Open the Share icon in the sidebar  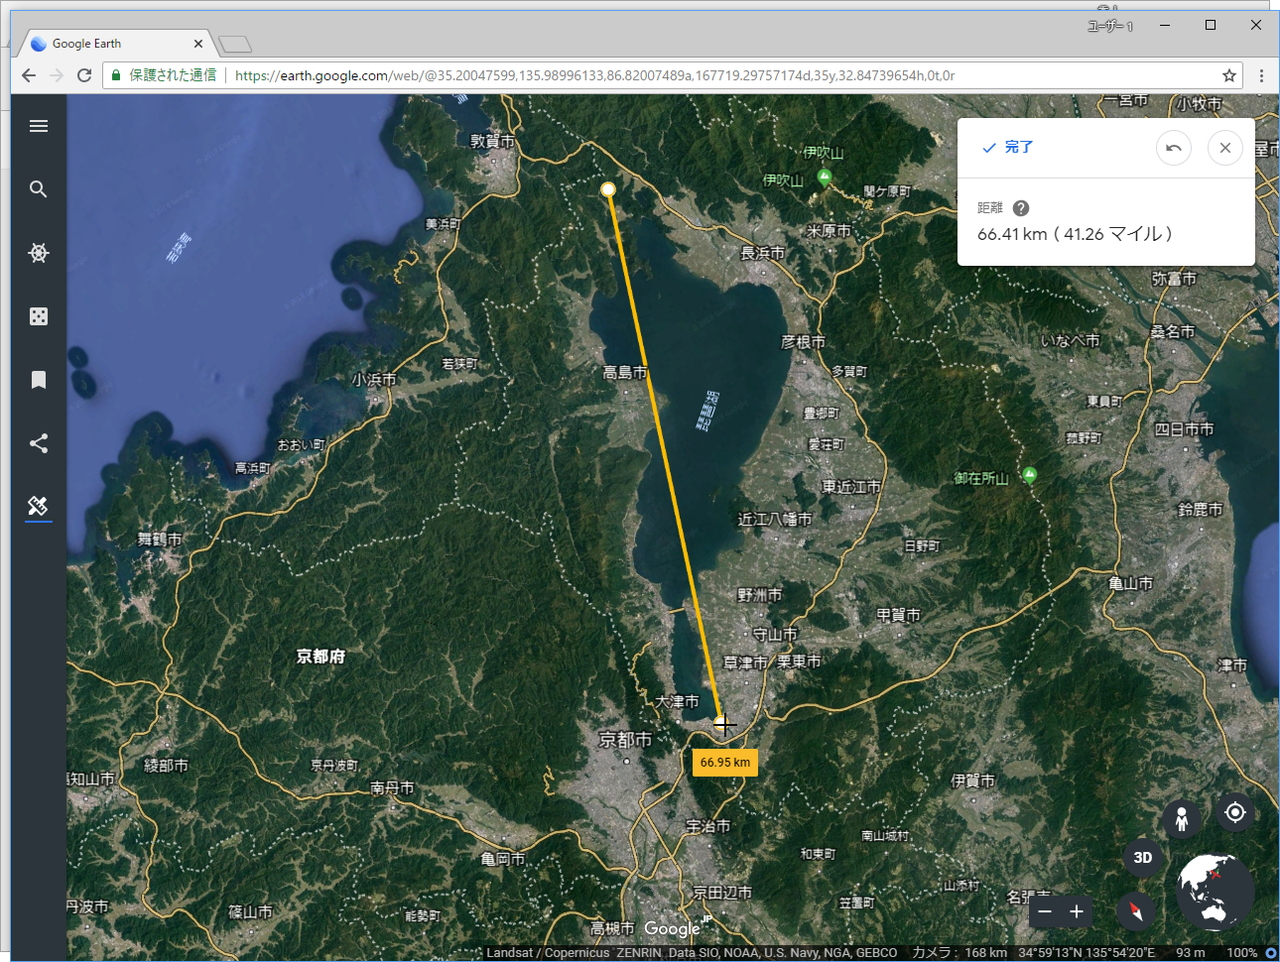click(x=38, y=443)
